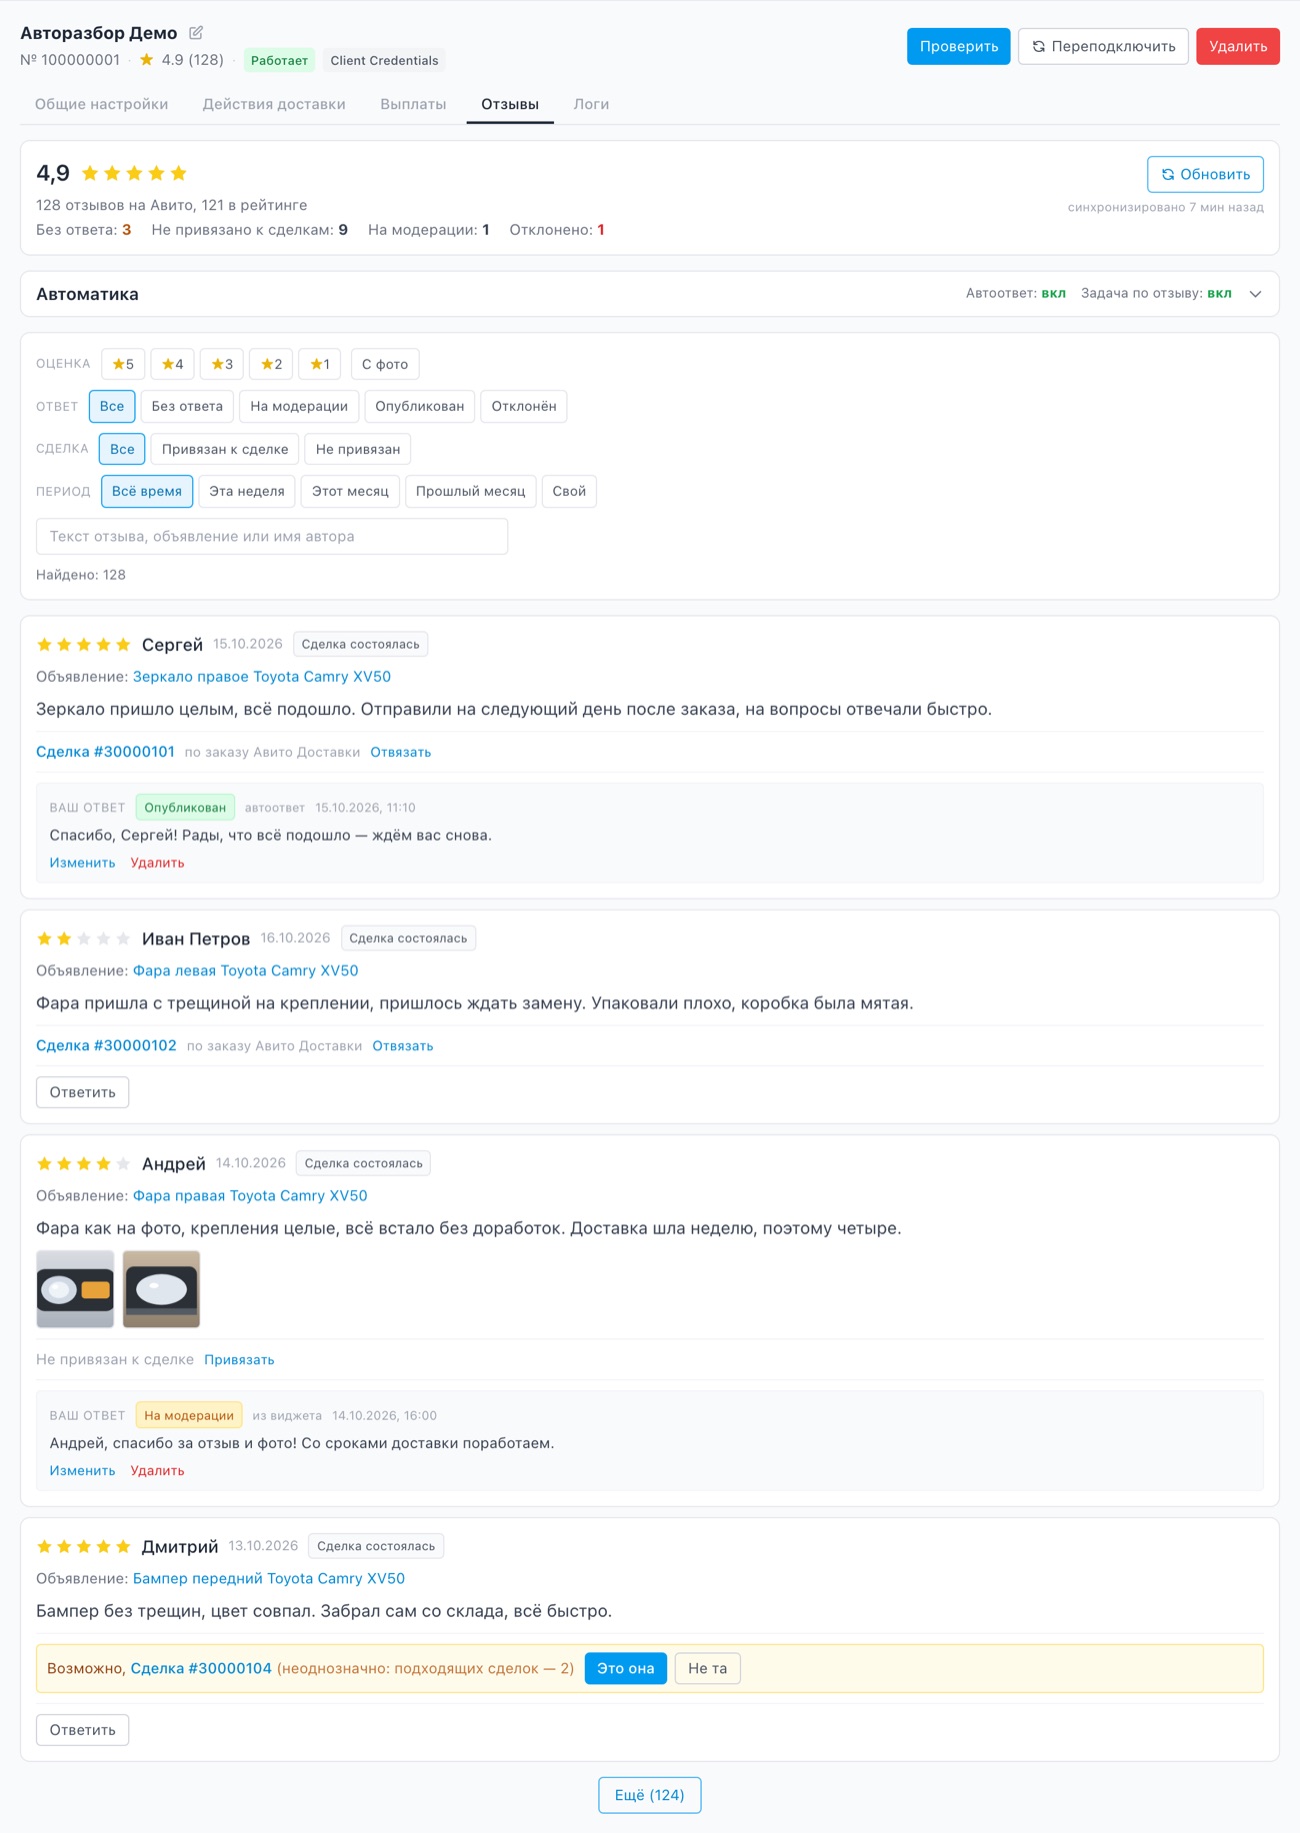The width and height of the screenshot is (1300, 1833).
Task: Toggle the С фото filter
Action: [x=385, y=364]
